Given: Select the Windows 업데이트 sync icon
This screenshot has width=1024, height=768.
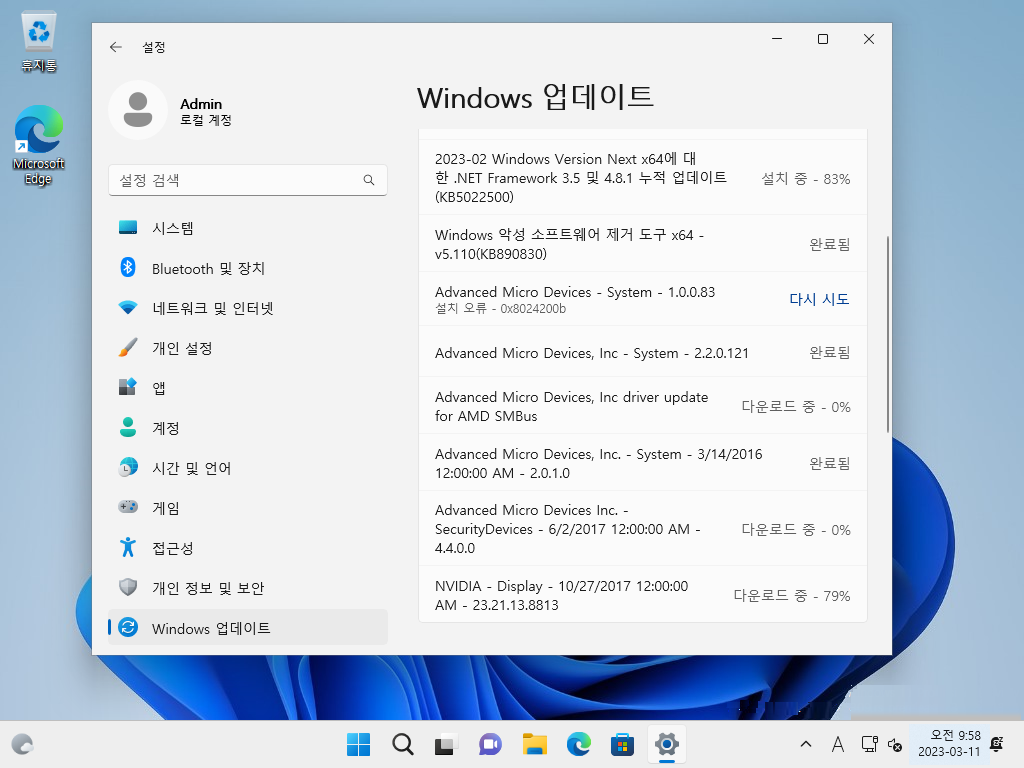Looking at the screenshot, I should click(128, 628).
